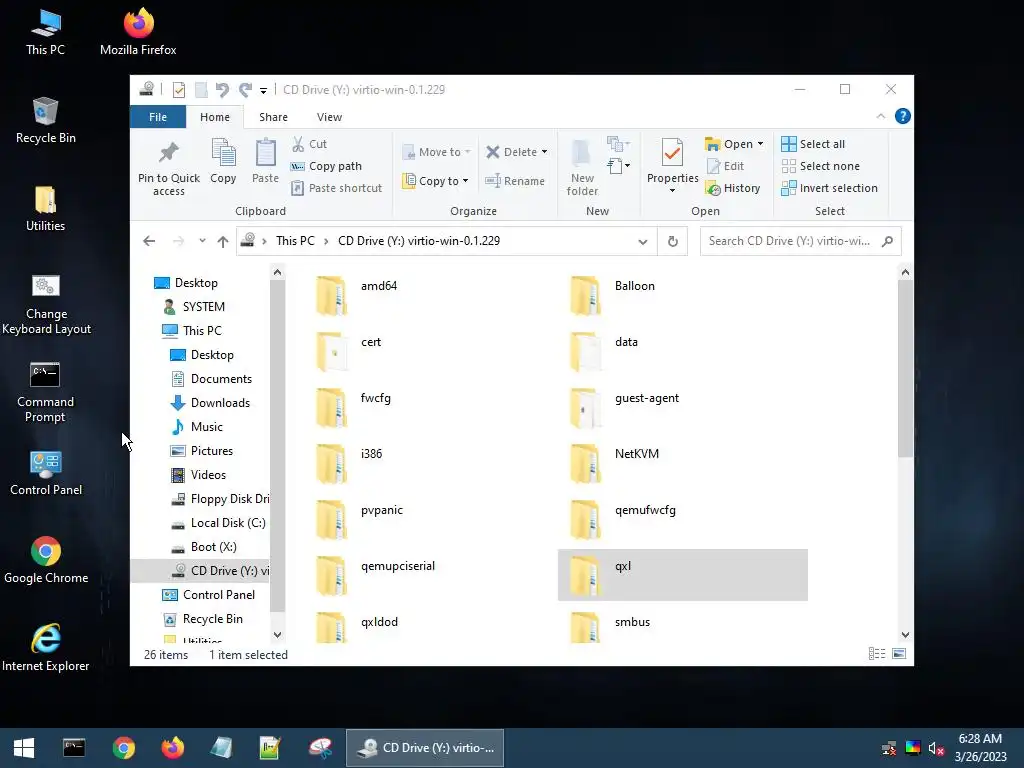The width and height of the screenshot is (1024, 768).
Task: Select Control Panel in navigation pane
Action: (208, 595)
